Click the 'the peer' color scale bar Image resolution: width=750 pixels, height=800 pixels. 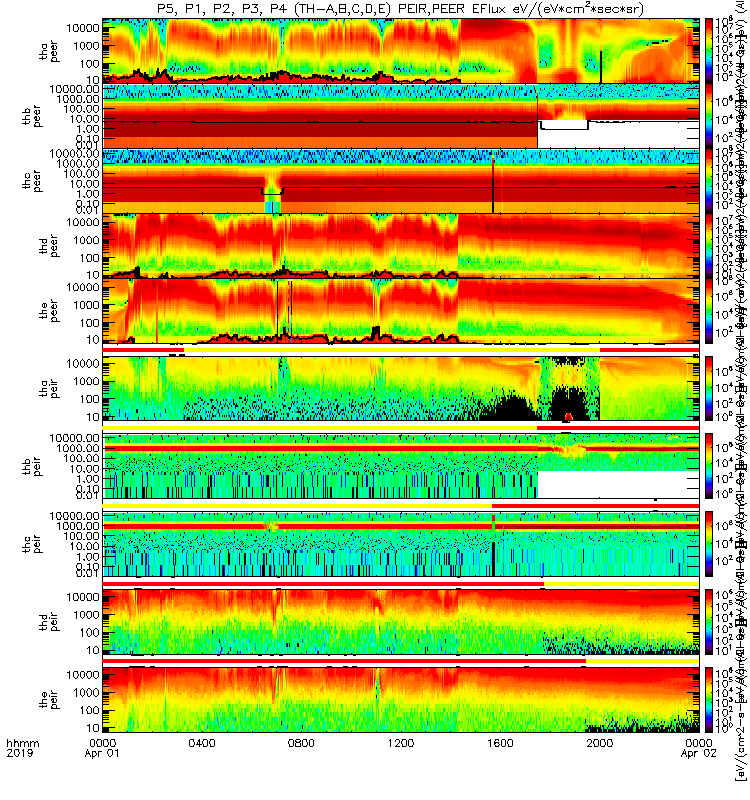coord(709,311)
